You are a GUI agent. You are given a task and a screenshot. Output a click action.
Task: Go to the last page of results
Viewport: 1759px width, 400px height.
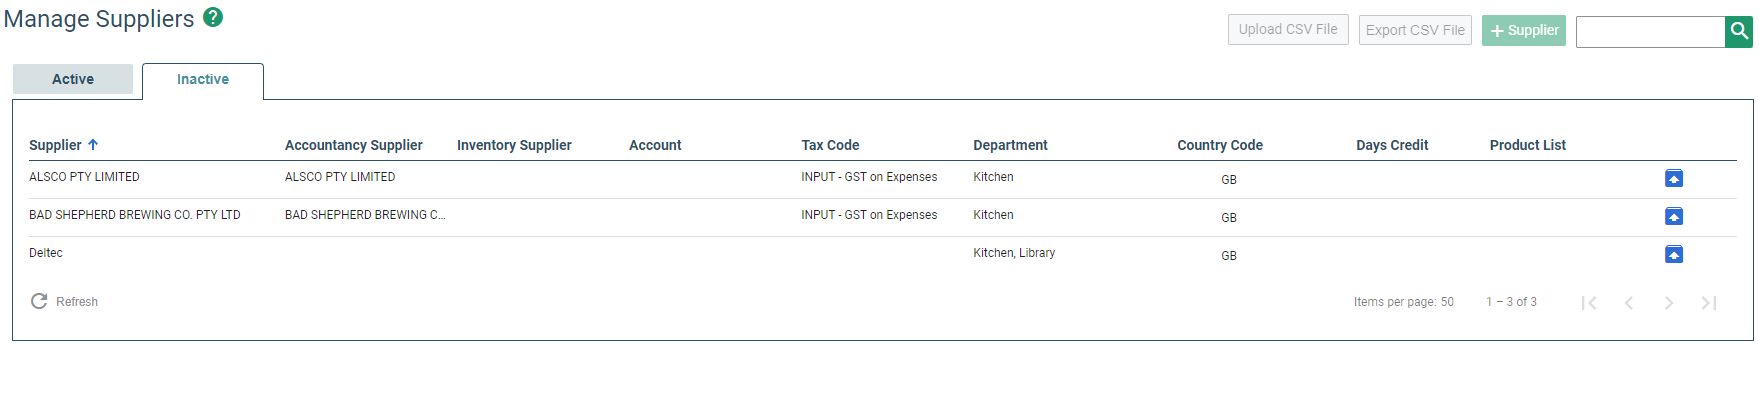pos(1709,302)
